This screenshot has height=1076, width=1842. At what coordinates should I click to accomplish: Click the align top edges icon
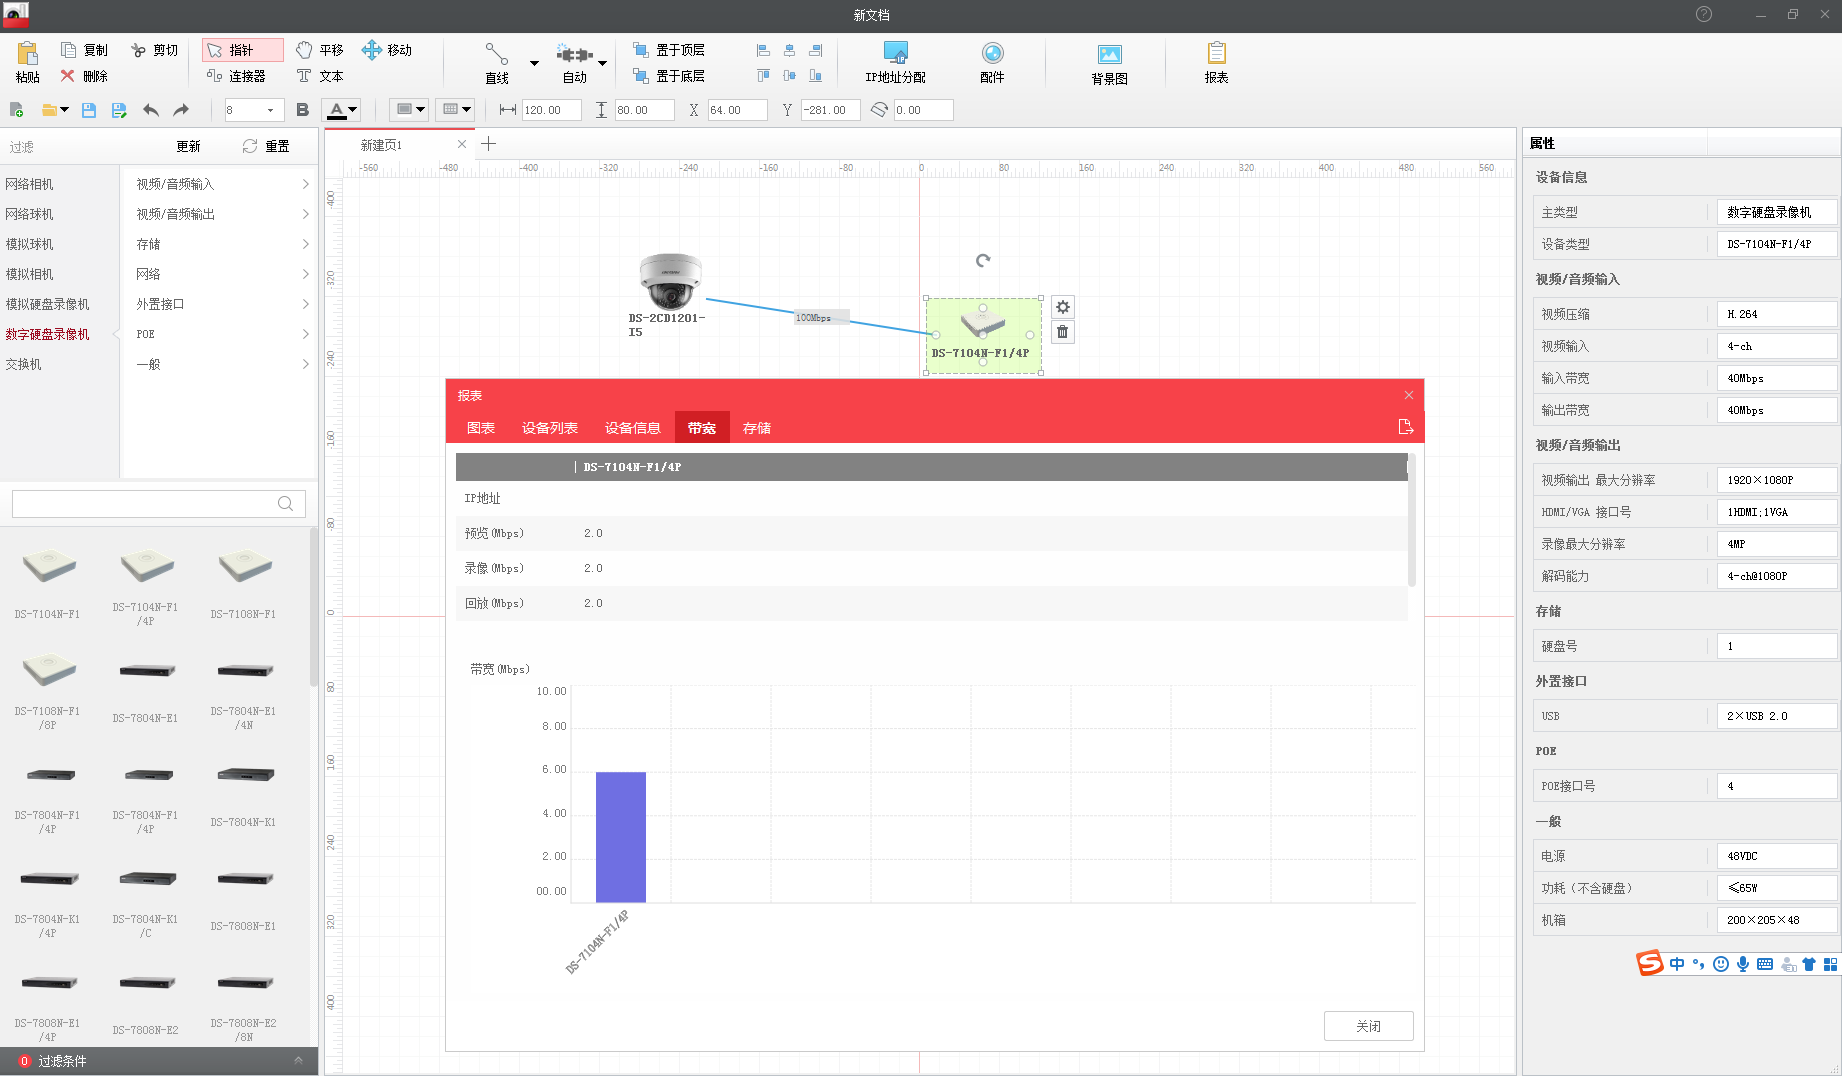(763, 76)
